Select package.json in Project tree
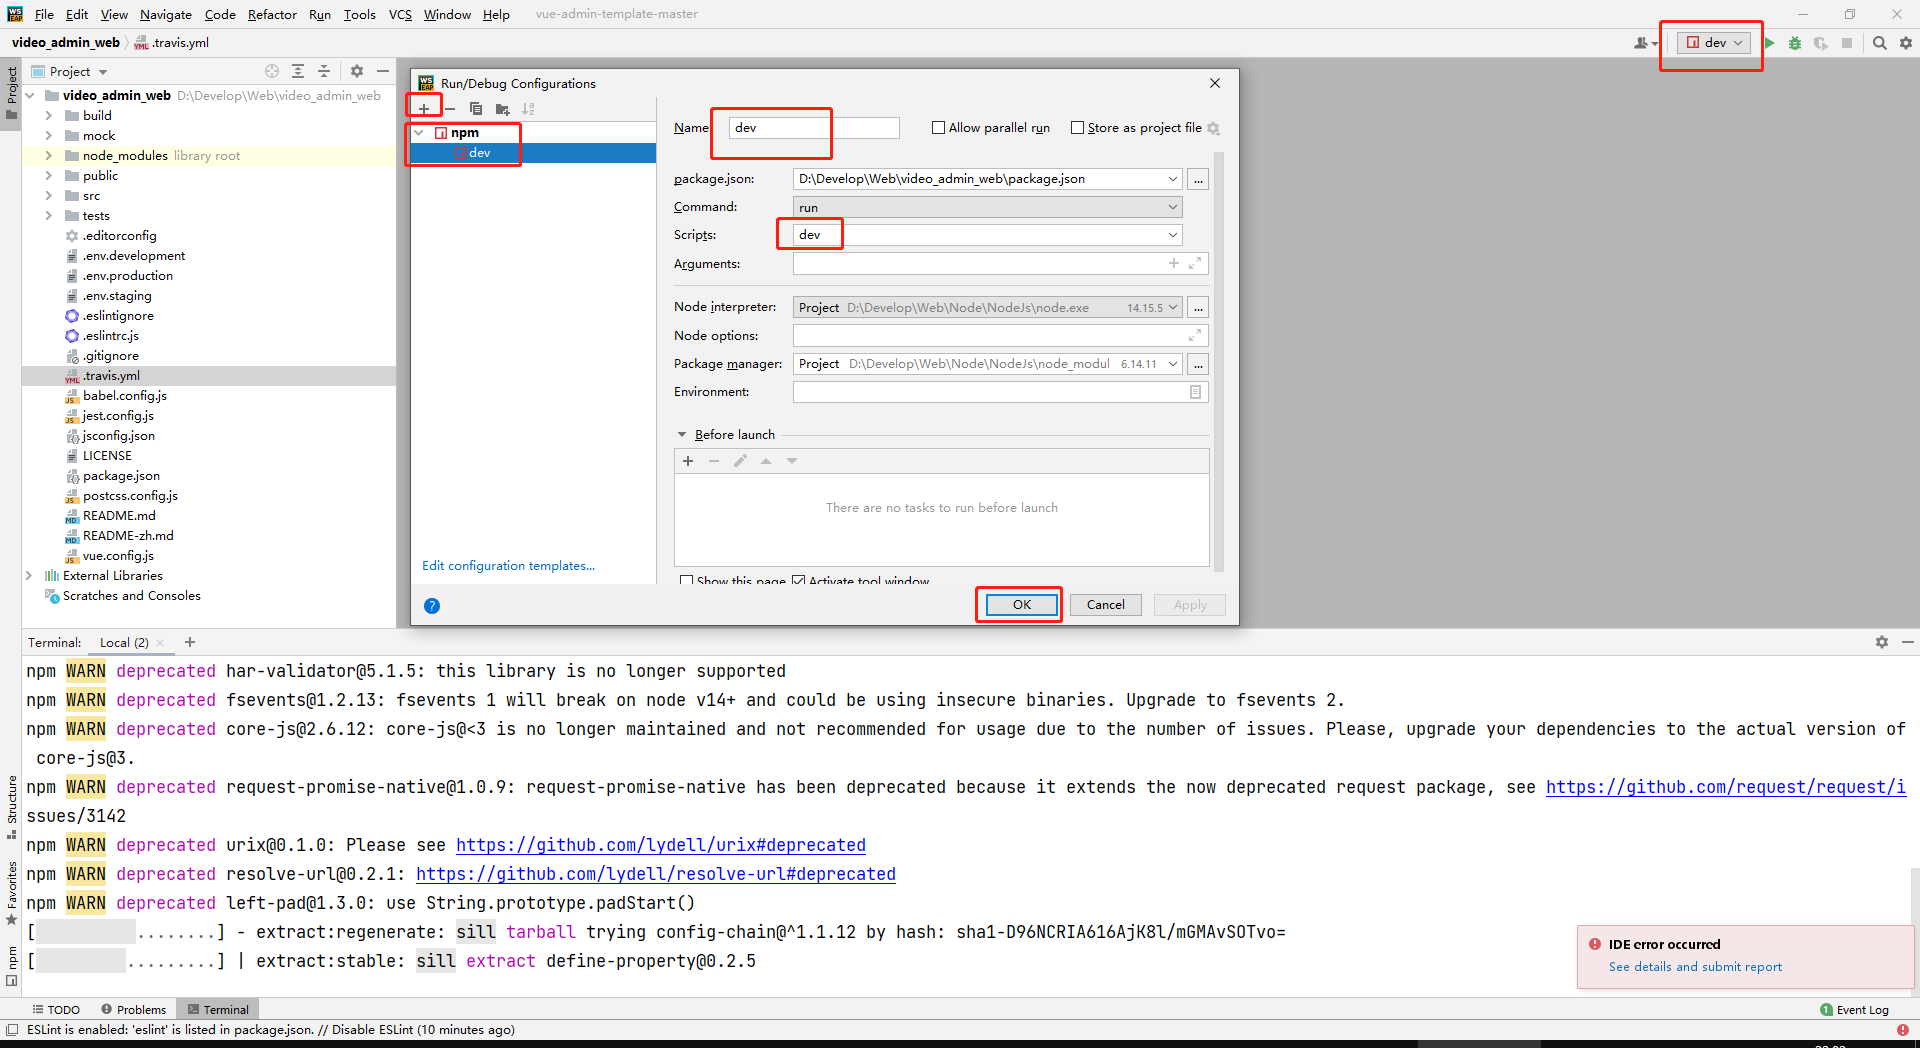 [x=121, y=476]
